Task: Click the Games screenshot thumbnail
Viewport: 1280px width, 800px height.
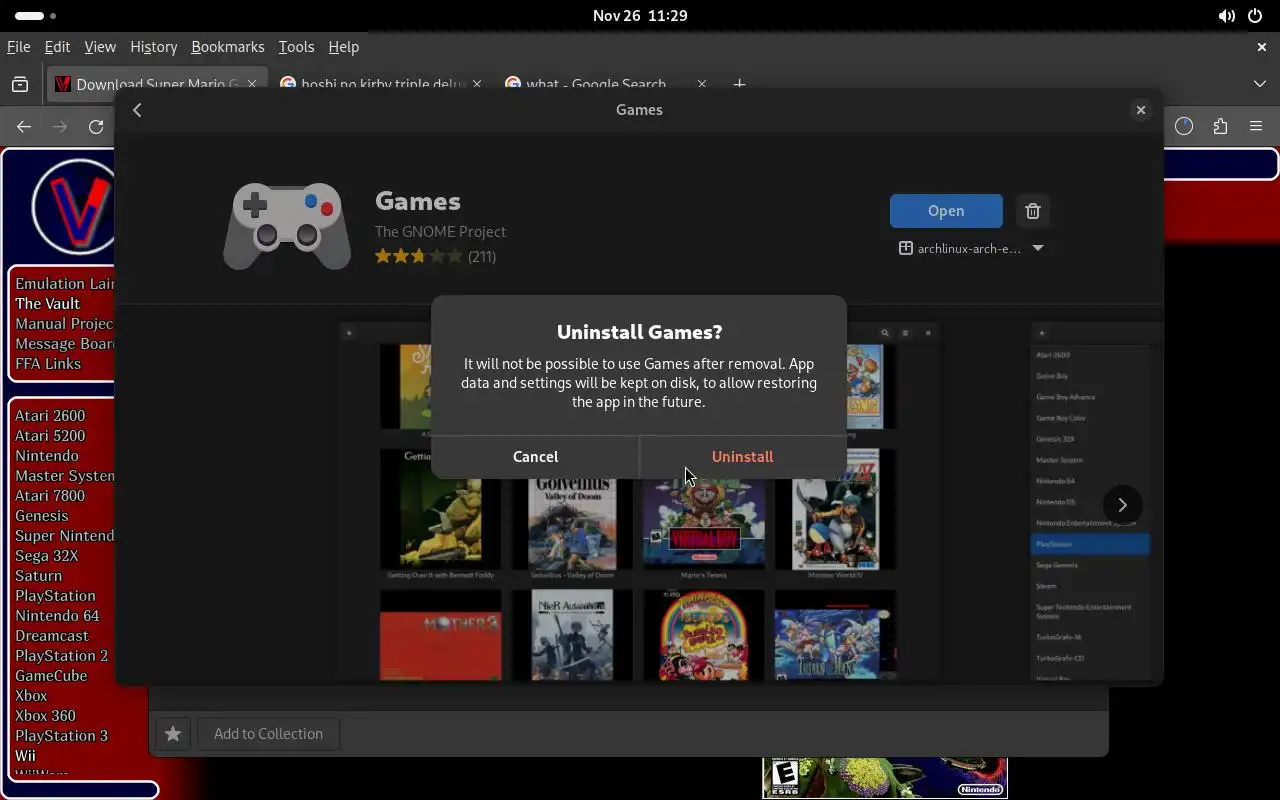Action: (x=639, y=500)
